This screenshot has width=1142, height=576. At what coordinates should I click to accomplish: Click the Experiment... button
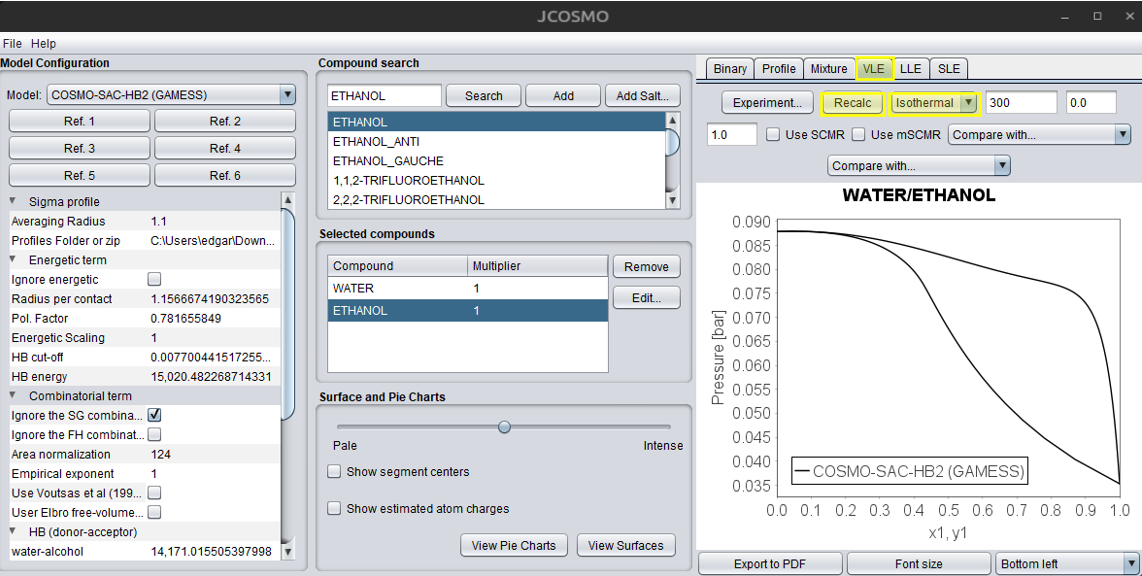766,102
